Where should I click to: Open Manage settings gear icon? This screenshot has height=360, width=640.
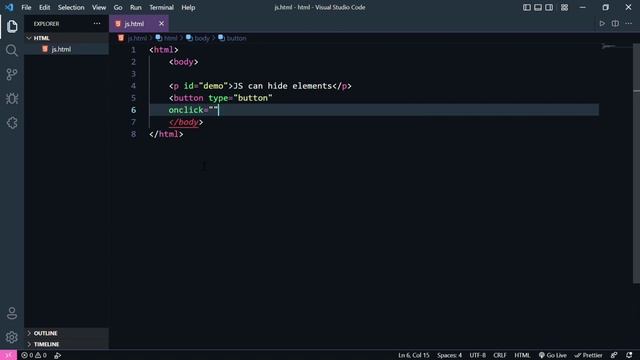12,337
